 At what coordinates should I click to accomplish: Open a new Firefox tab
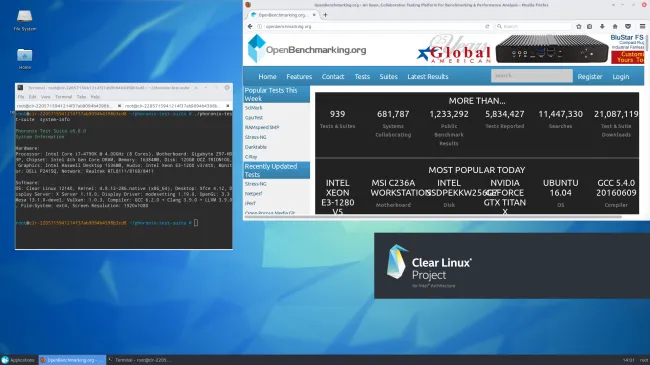[x=325, y=15]
